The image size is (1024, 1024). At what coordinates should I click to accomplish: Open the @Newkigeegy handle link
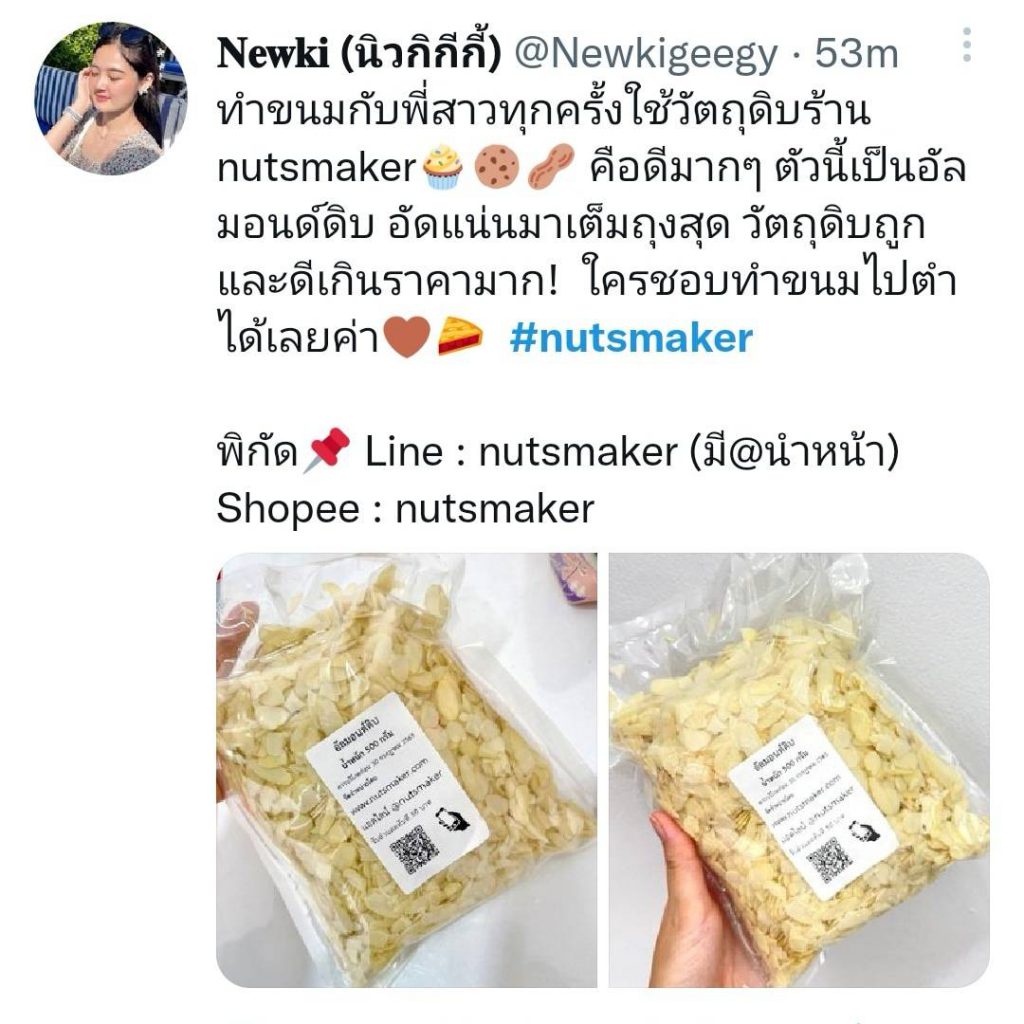pyautogui.click(x=646, y=54)
